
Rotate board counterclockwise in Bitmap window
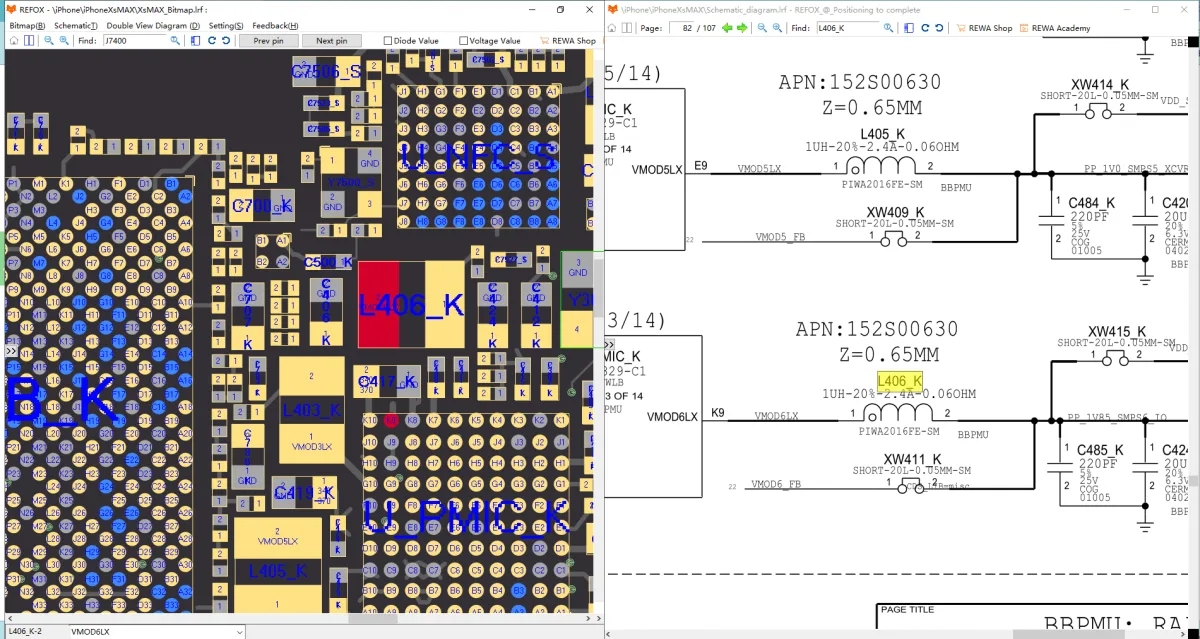tap(226, 41)
